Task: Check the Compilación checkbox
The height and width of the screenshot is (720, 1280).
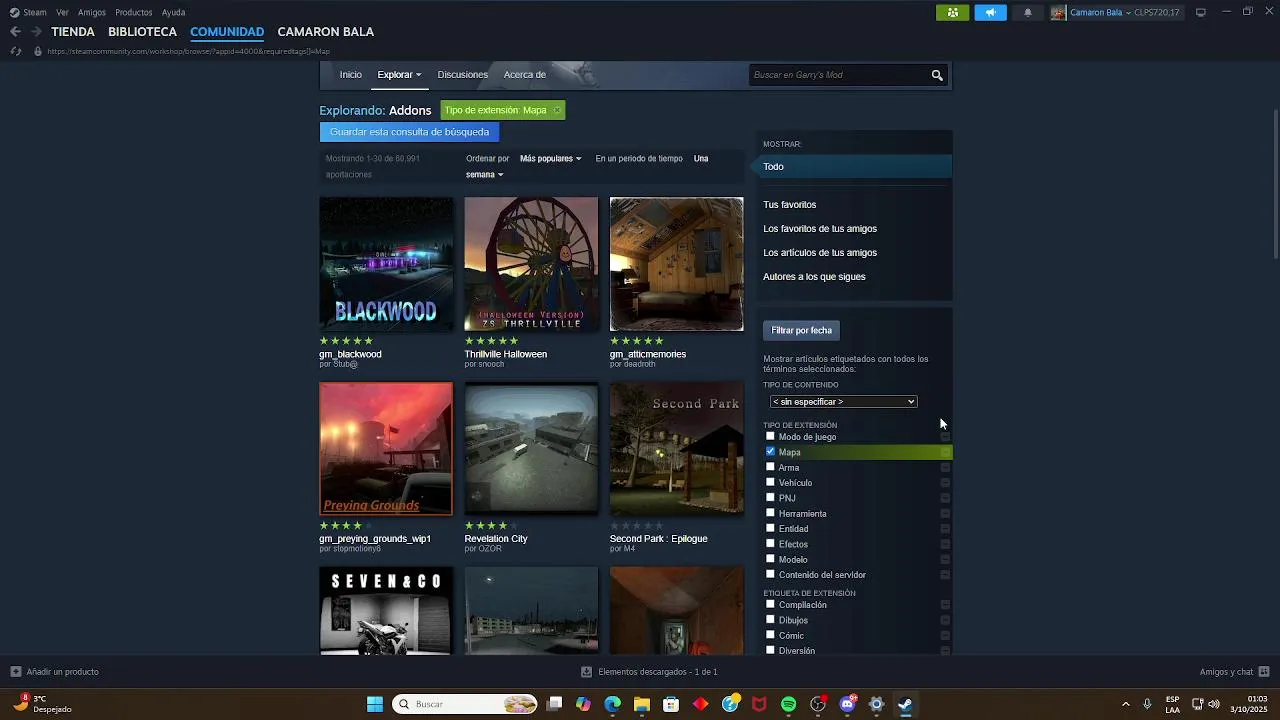Action: click(770, 604)
